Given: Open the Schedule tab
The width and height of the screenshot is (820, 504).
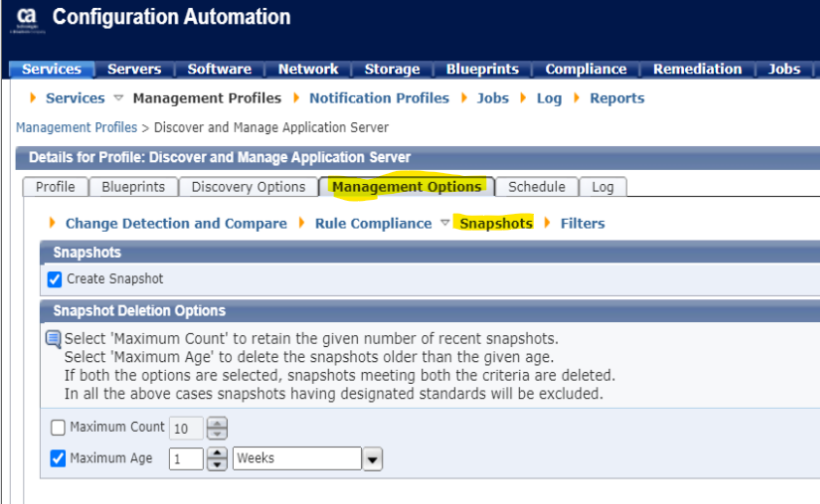Looking at the screenshot, I should click(x=536, y=187).
